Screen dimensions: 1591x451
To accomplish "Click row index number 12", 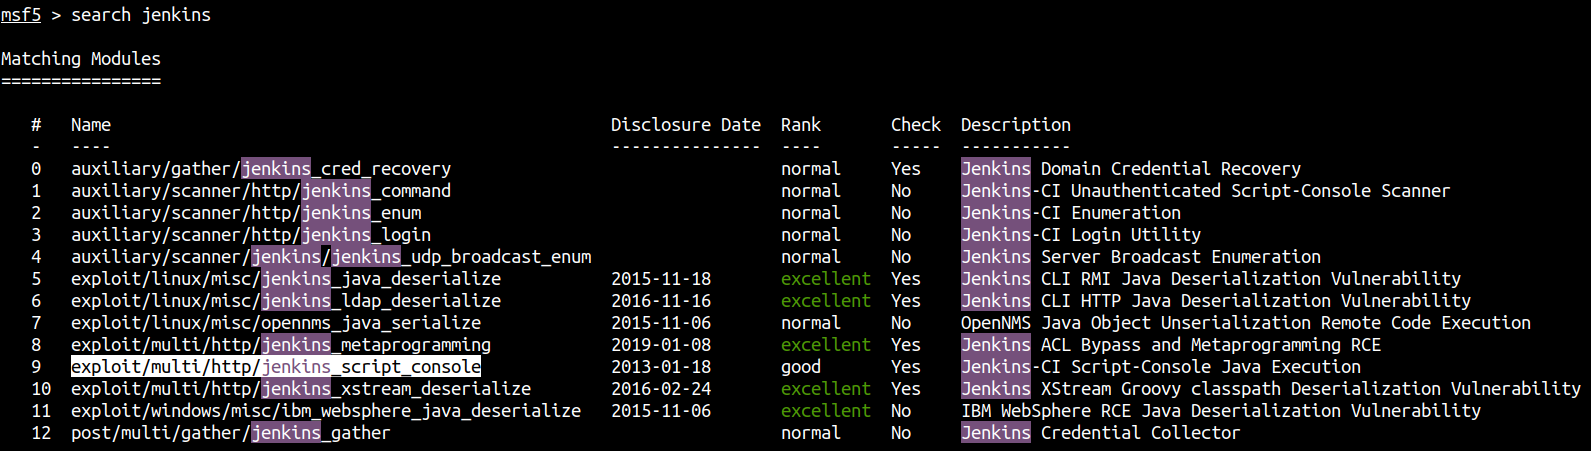I will pos(41,433).
